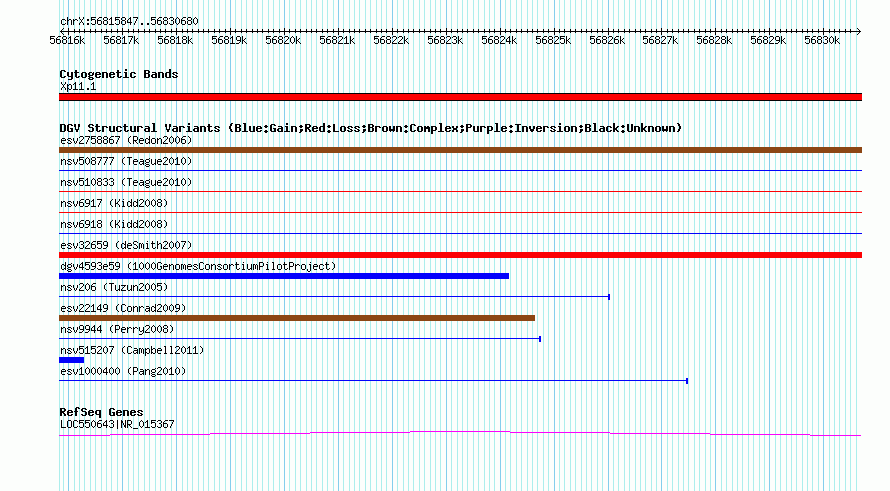Click the 56827k ruler tick label
This screenshot has height=491, width=890.
pos(660,40)
